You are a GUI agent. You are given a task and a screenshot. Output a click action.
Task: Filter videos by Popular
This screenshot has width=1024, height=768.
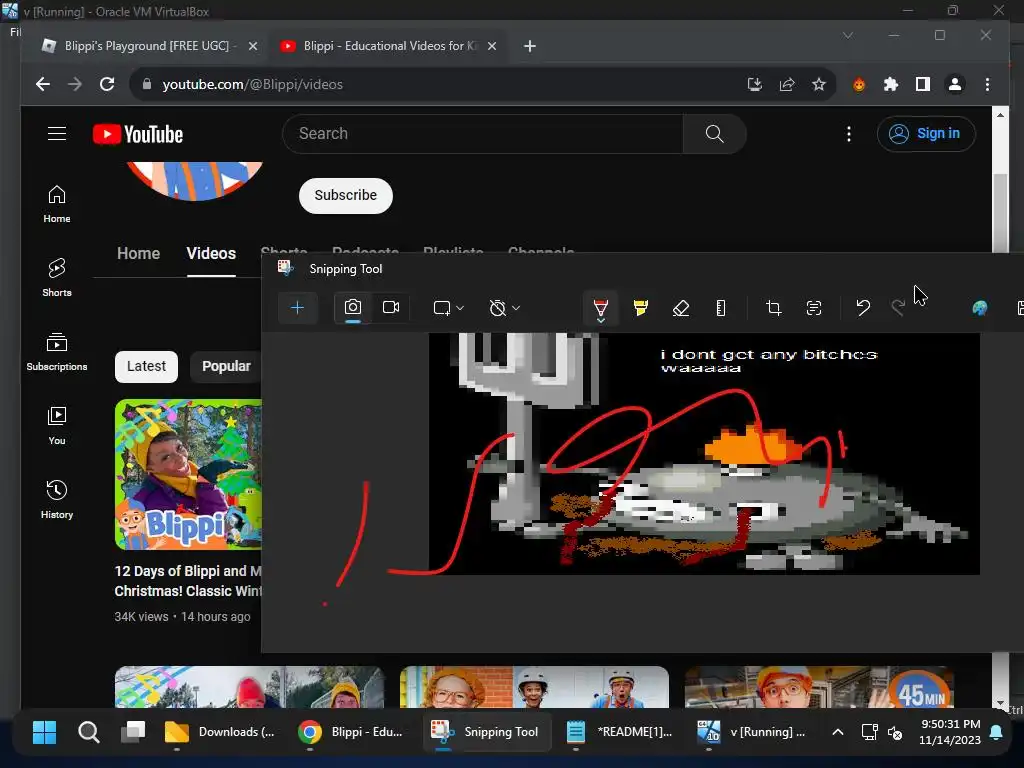pyautogui.click(x=226, y=366)
